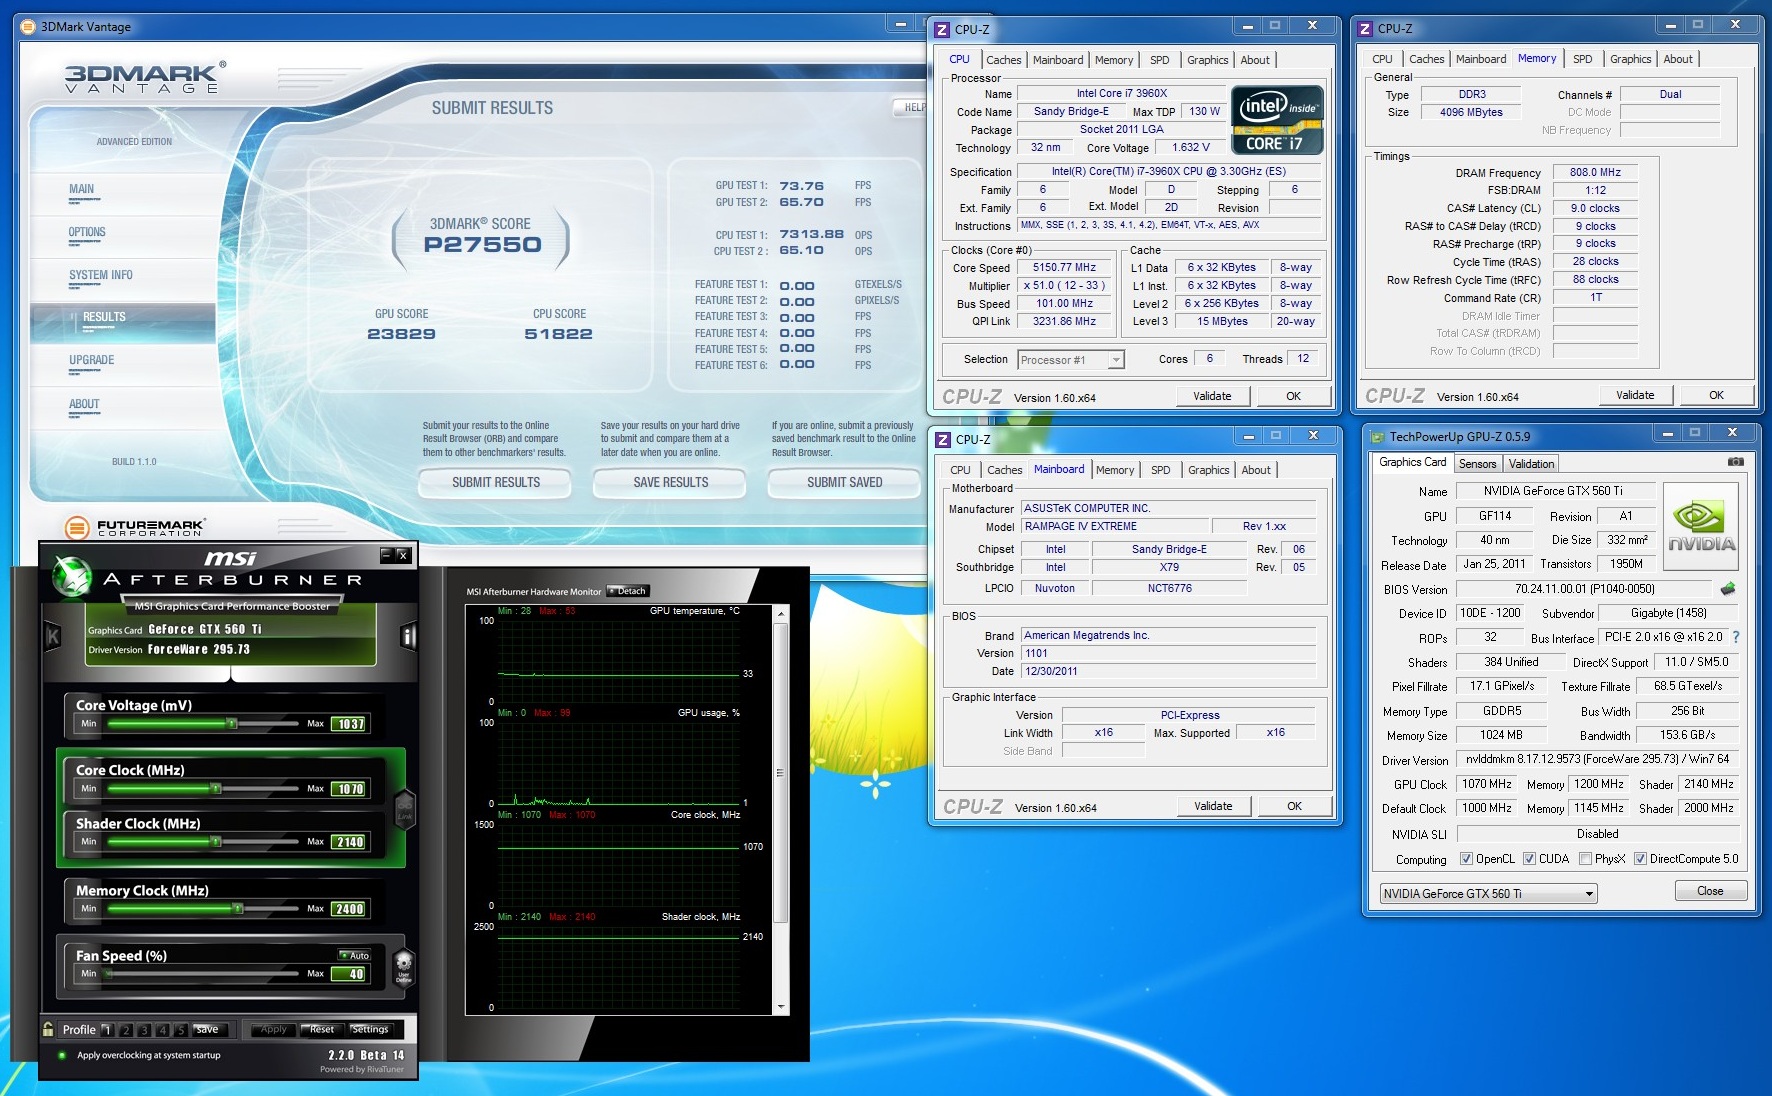Click the profile lock padlock icon
Screen dimensions: 1772x1096
pyautogui.click(x=48, y=1029)
